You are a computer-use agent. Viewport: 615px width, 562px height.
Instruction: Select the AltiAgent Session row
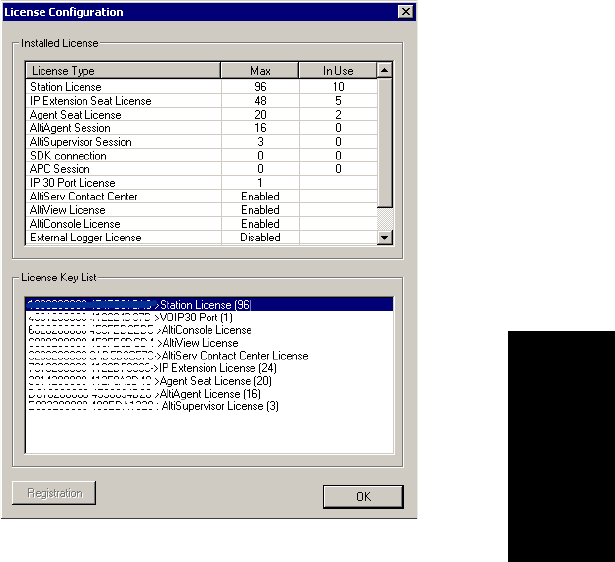click(x=202, y=128)
